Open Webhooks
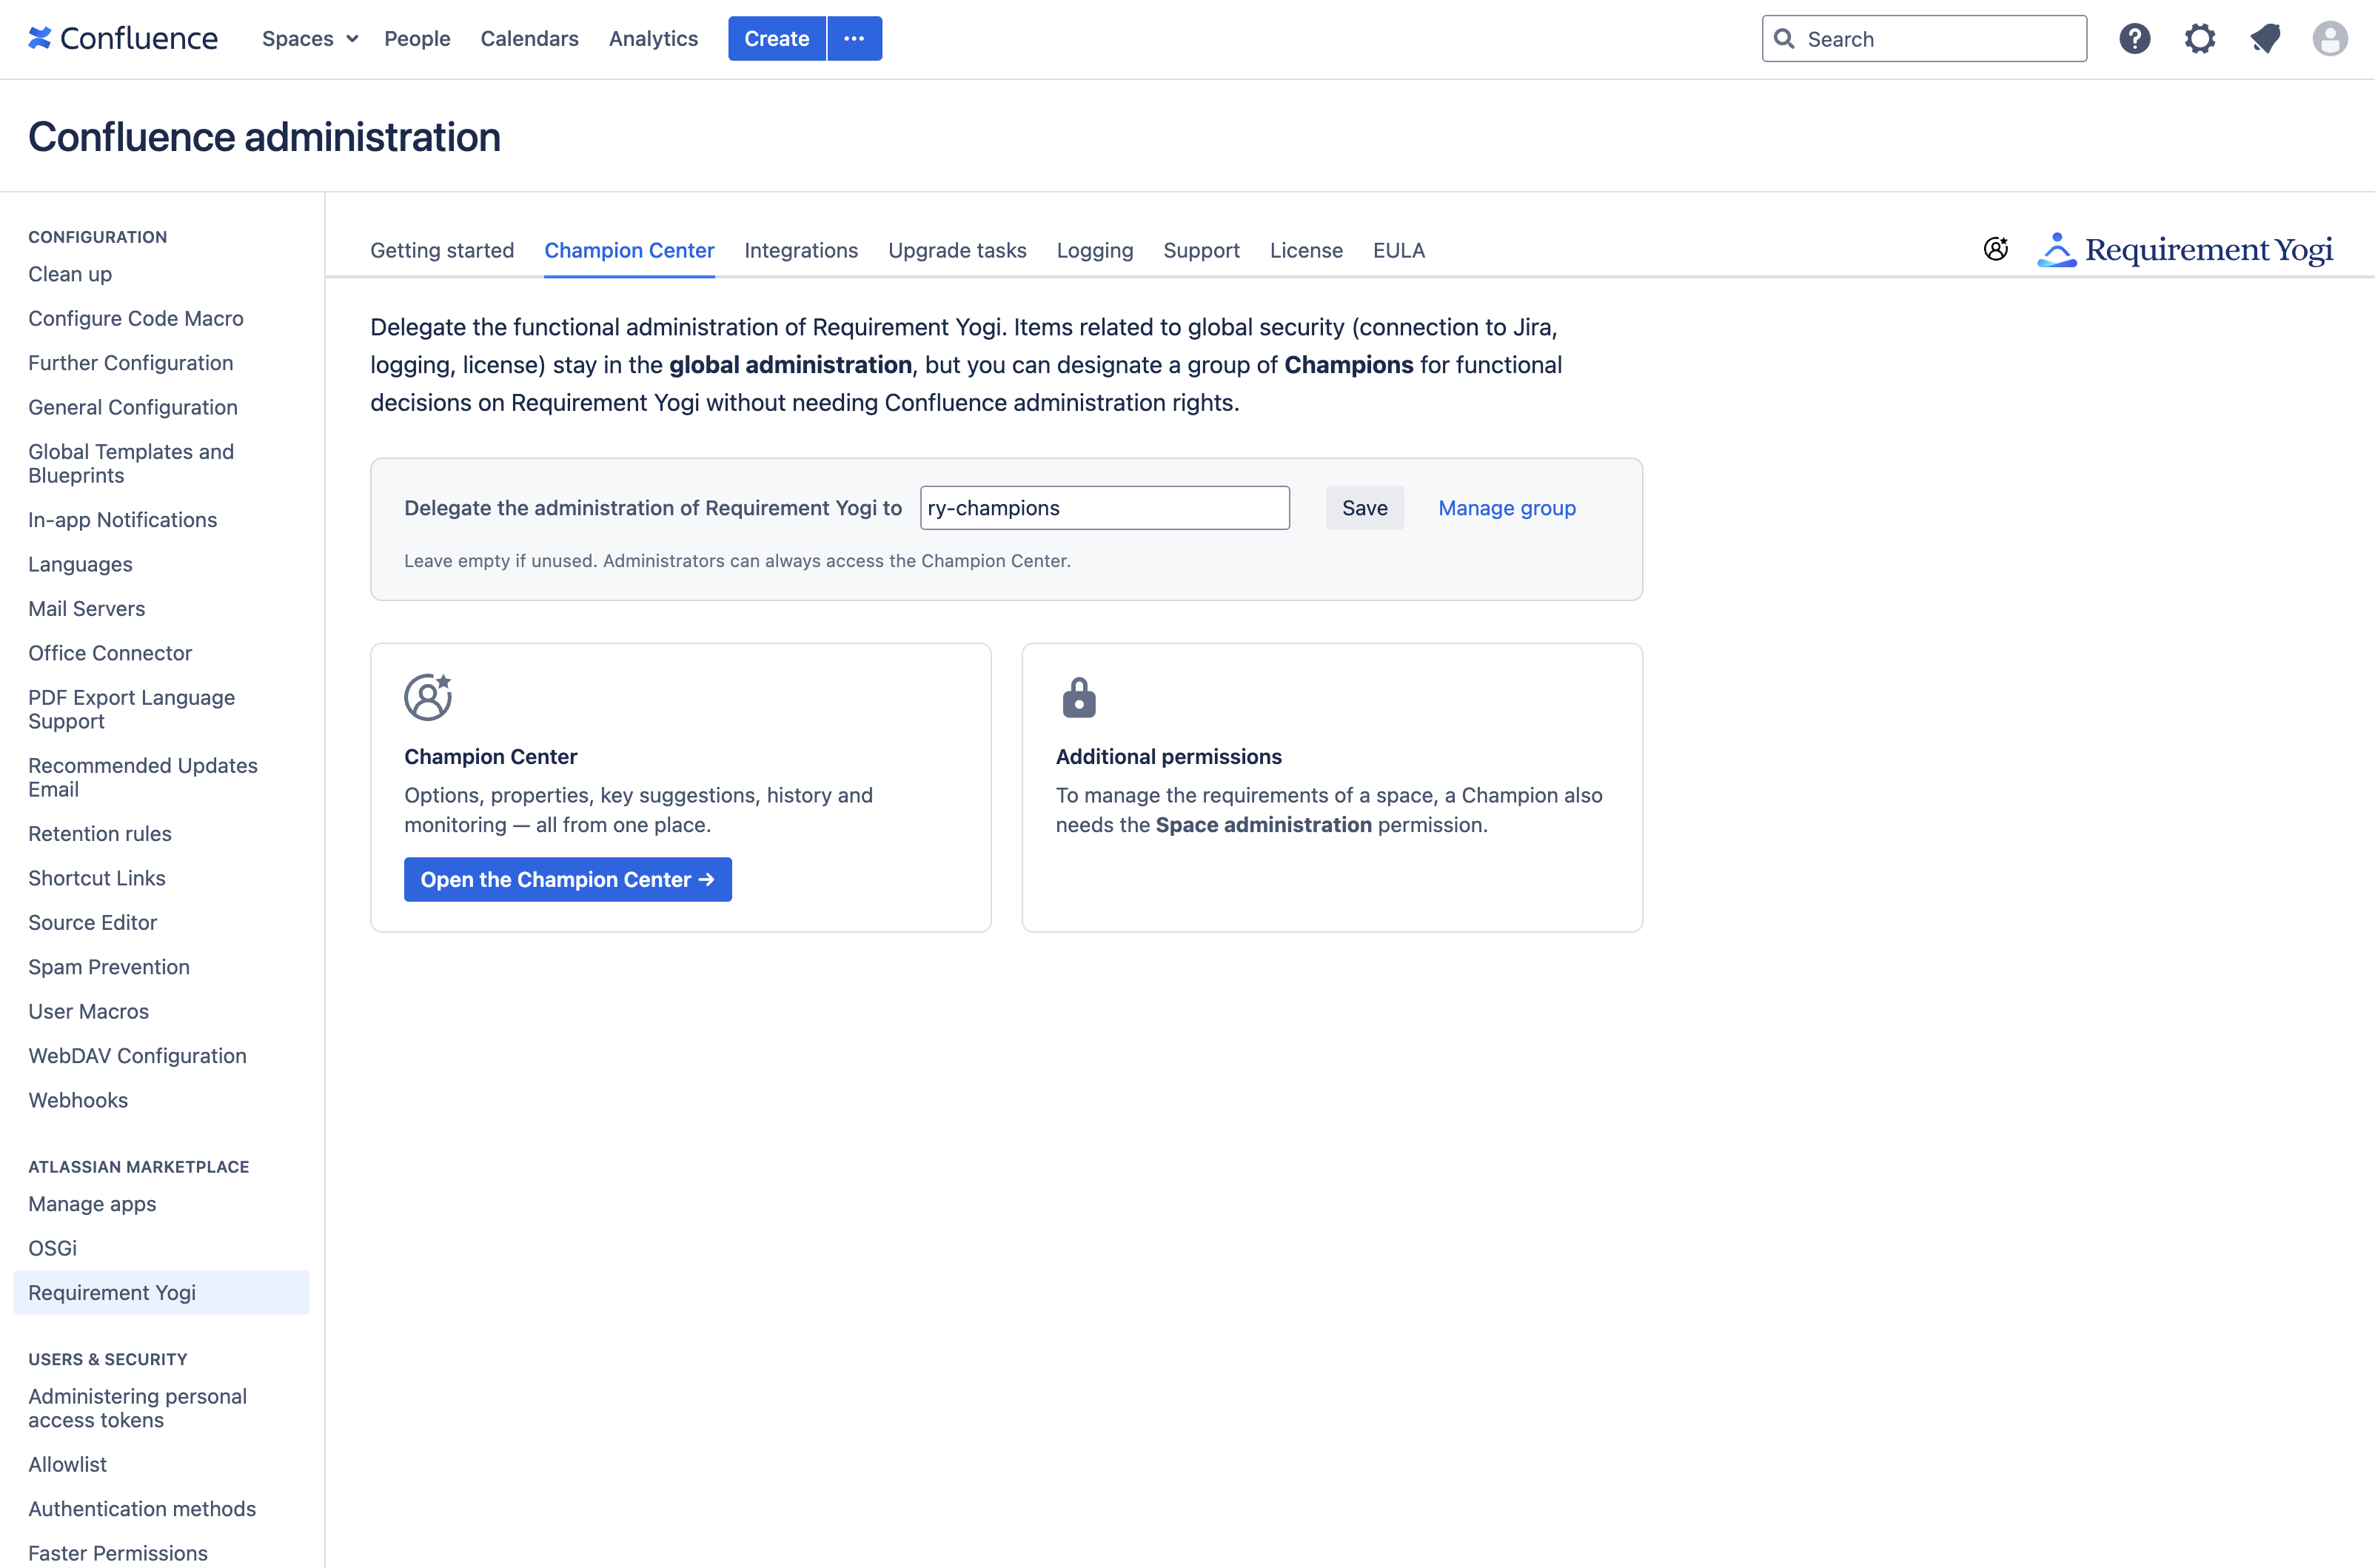The width and height of the screenshot is (2375, 1568). [x=78, y=1100]
